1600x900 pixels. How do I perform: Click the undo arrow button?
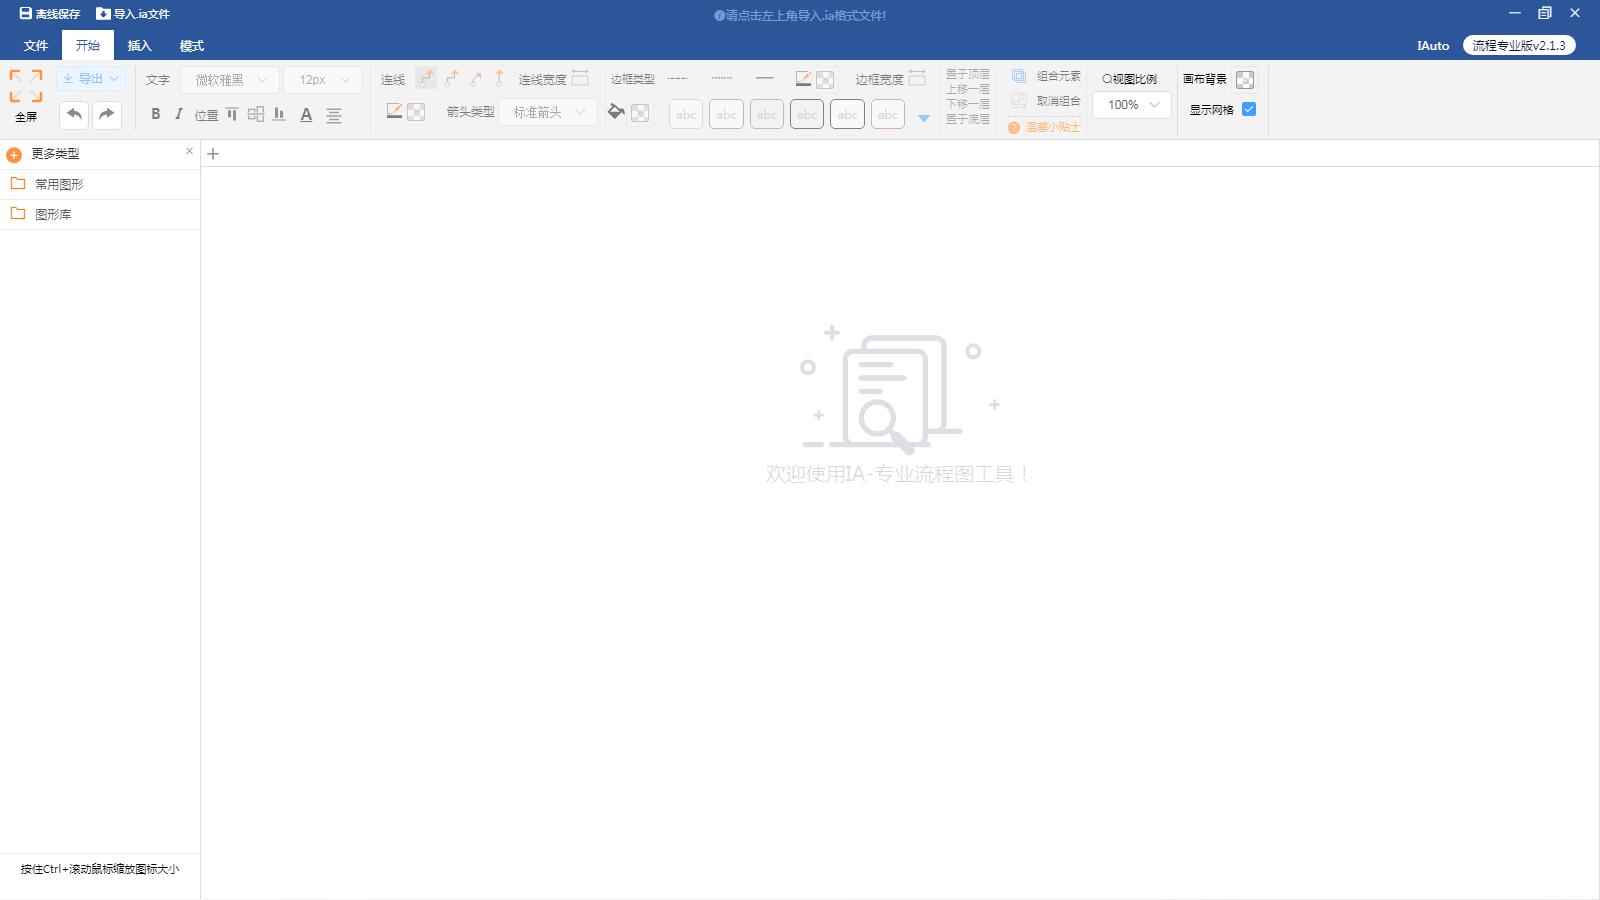74,114
